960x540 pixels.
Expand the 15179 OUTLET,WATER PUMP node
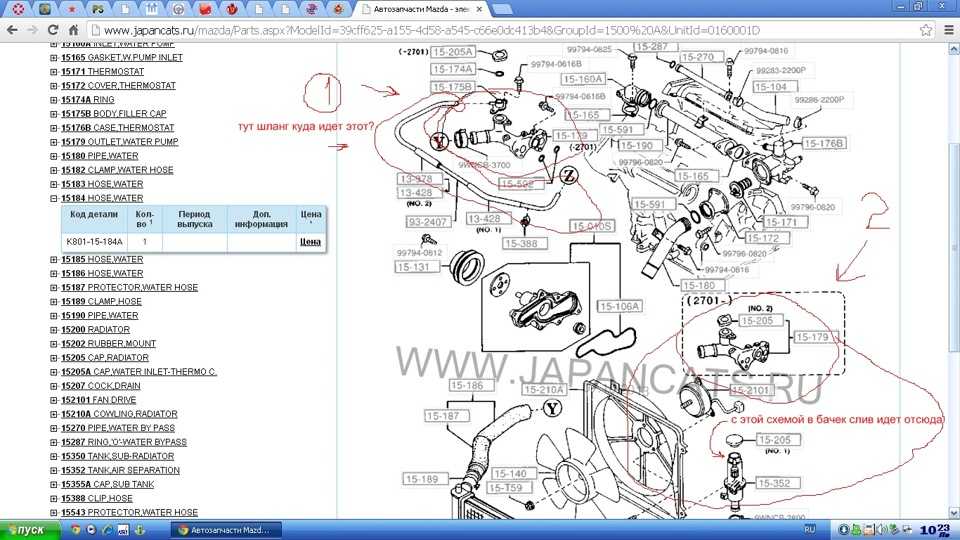[54, 142]
